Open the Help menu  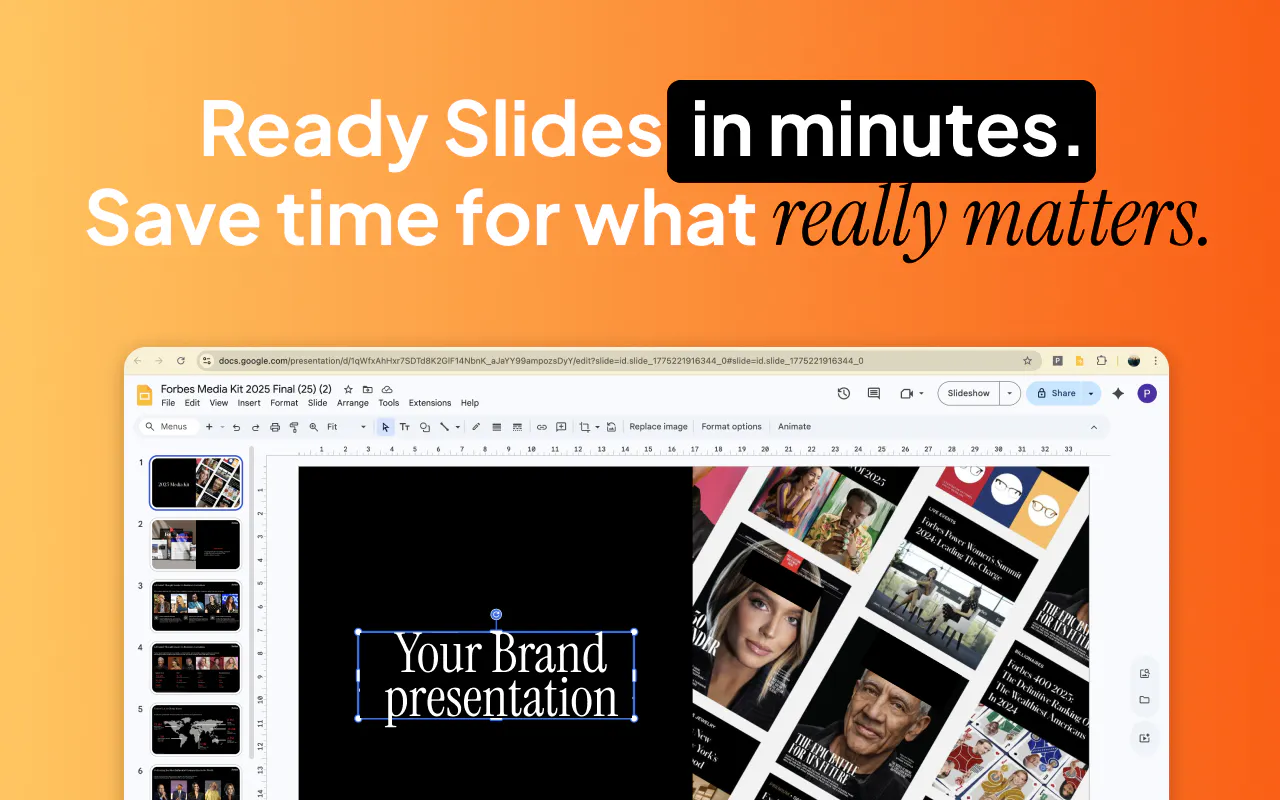470,403
